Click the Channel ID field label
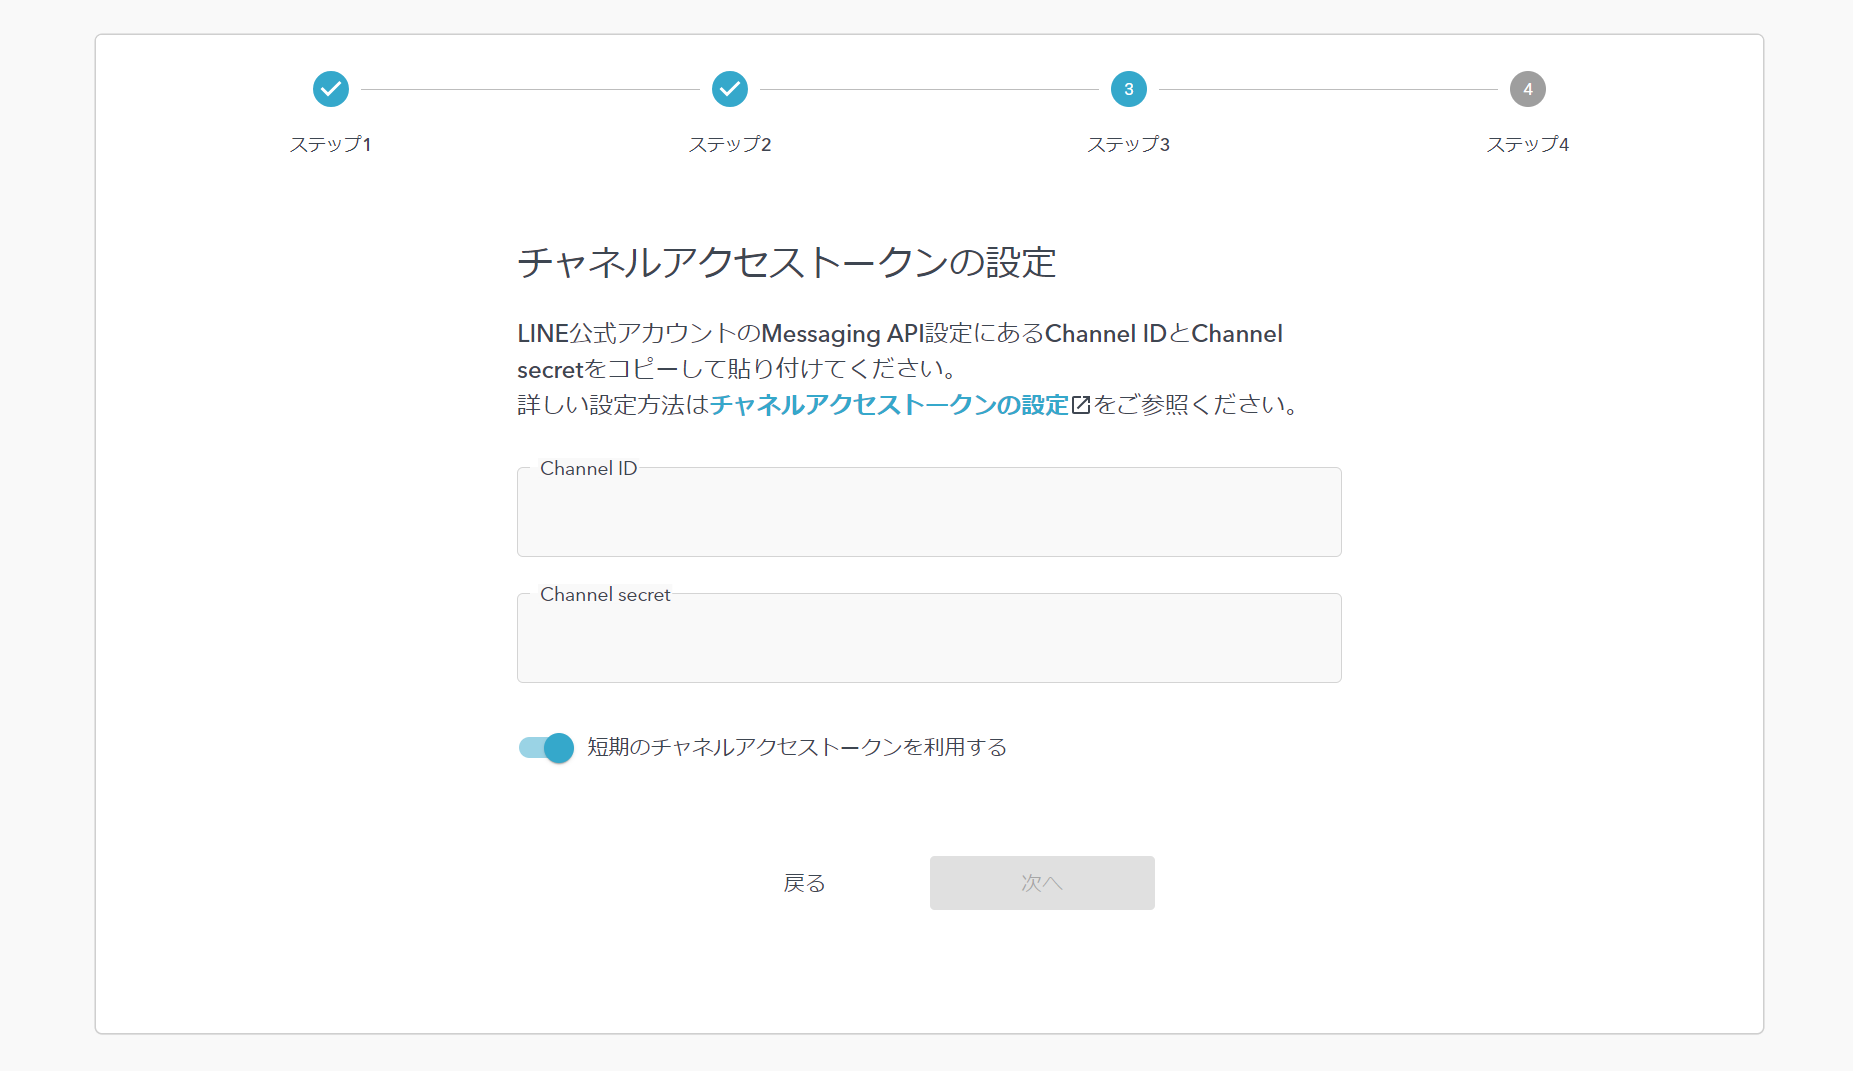The width and height of the screenshot is (1853, 1071). click(588, 468)
